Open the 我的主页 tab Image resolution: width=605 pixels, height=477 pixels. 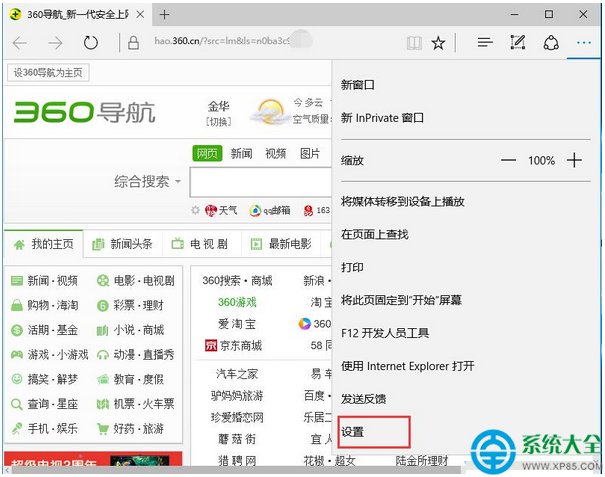pos(44,244)
